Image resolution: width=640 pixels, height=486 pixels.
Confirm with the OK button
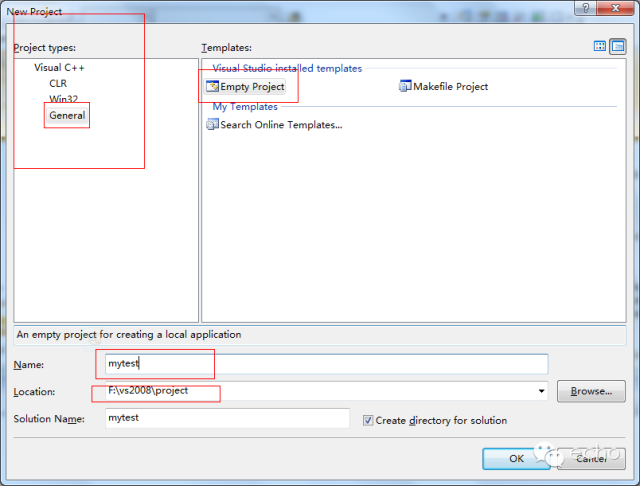[516, 459]
